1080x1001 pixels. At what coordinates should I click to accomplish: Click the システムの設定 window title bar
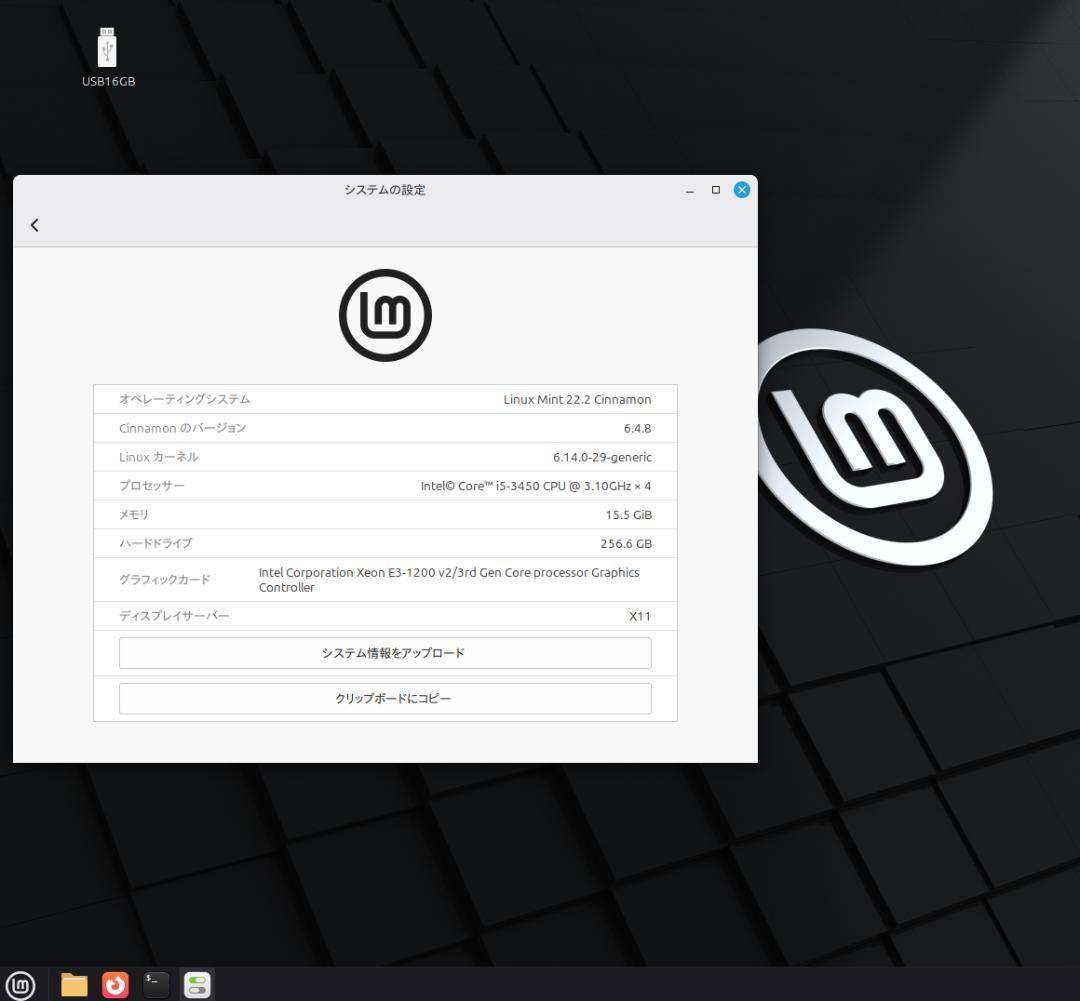[384, 190]
